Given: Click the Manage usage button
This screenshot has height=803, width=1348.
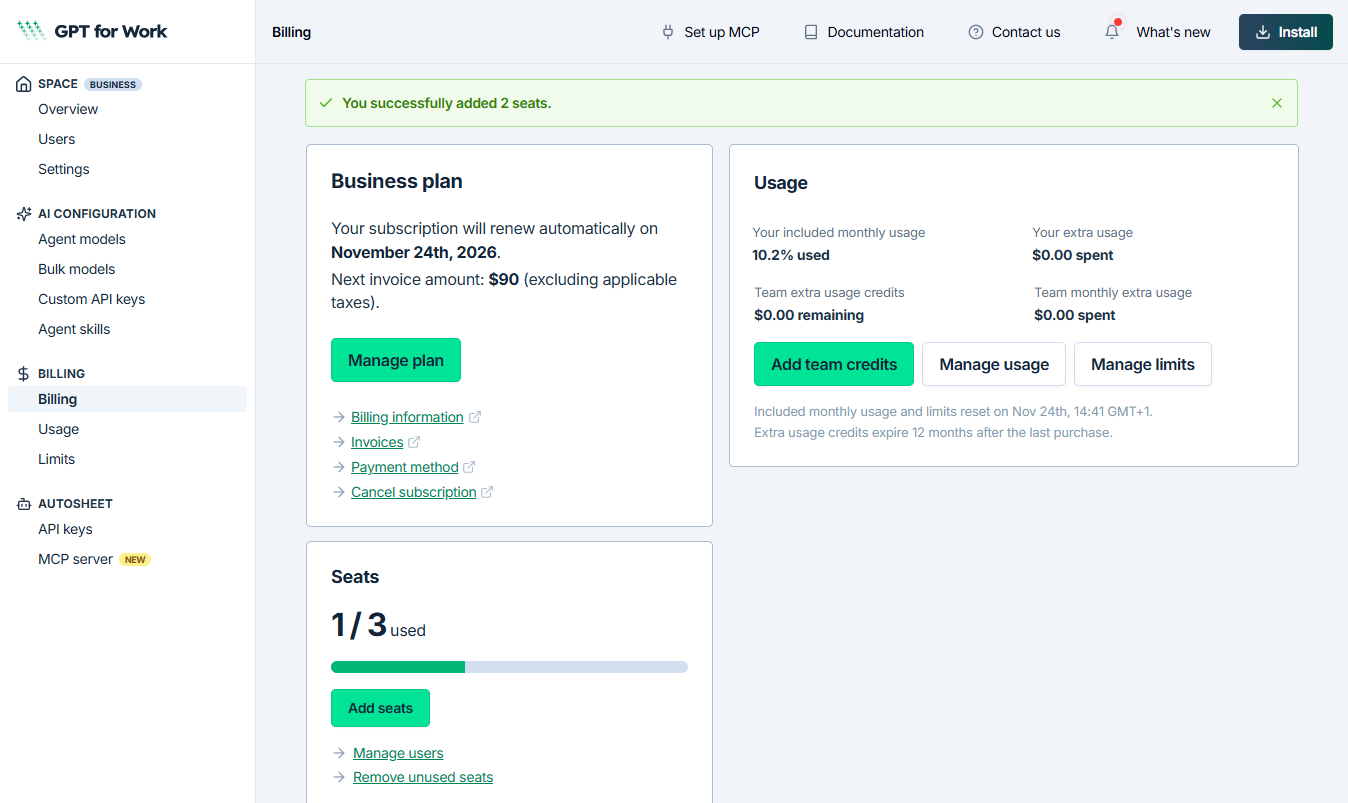Looking at the screenshot, I should click(994, 364).
